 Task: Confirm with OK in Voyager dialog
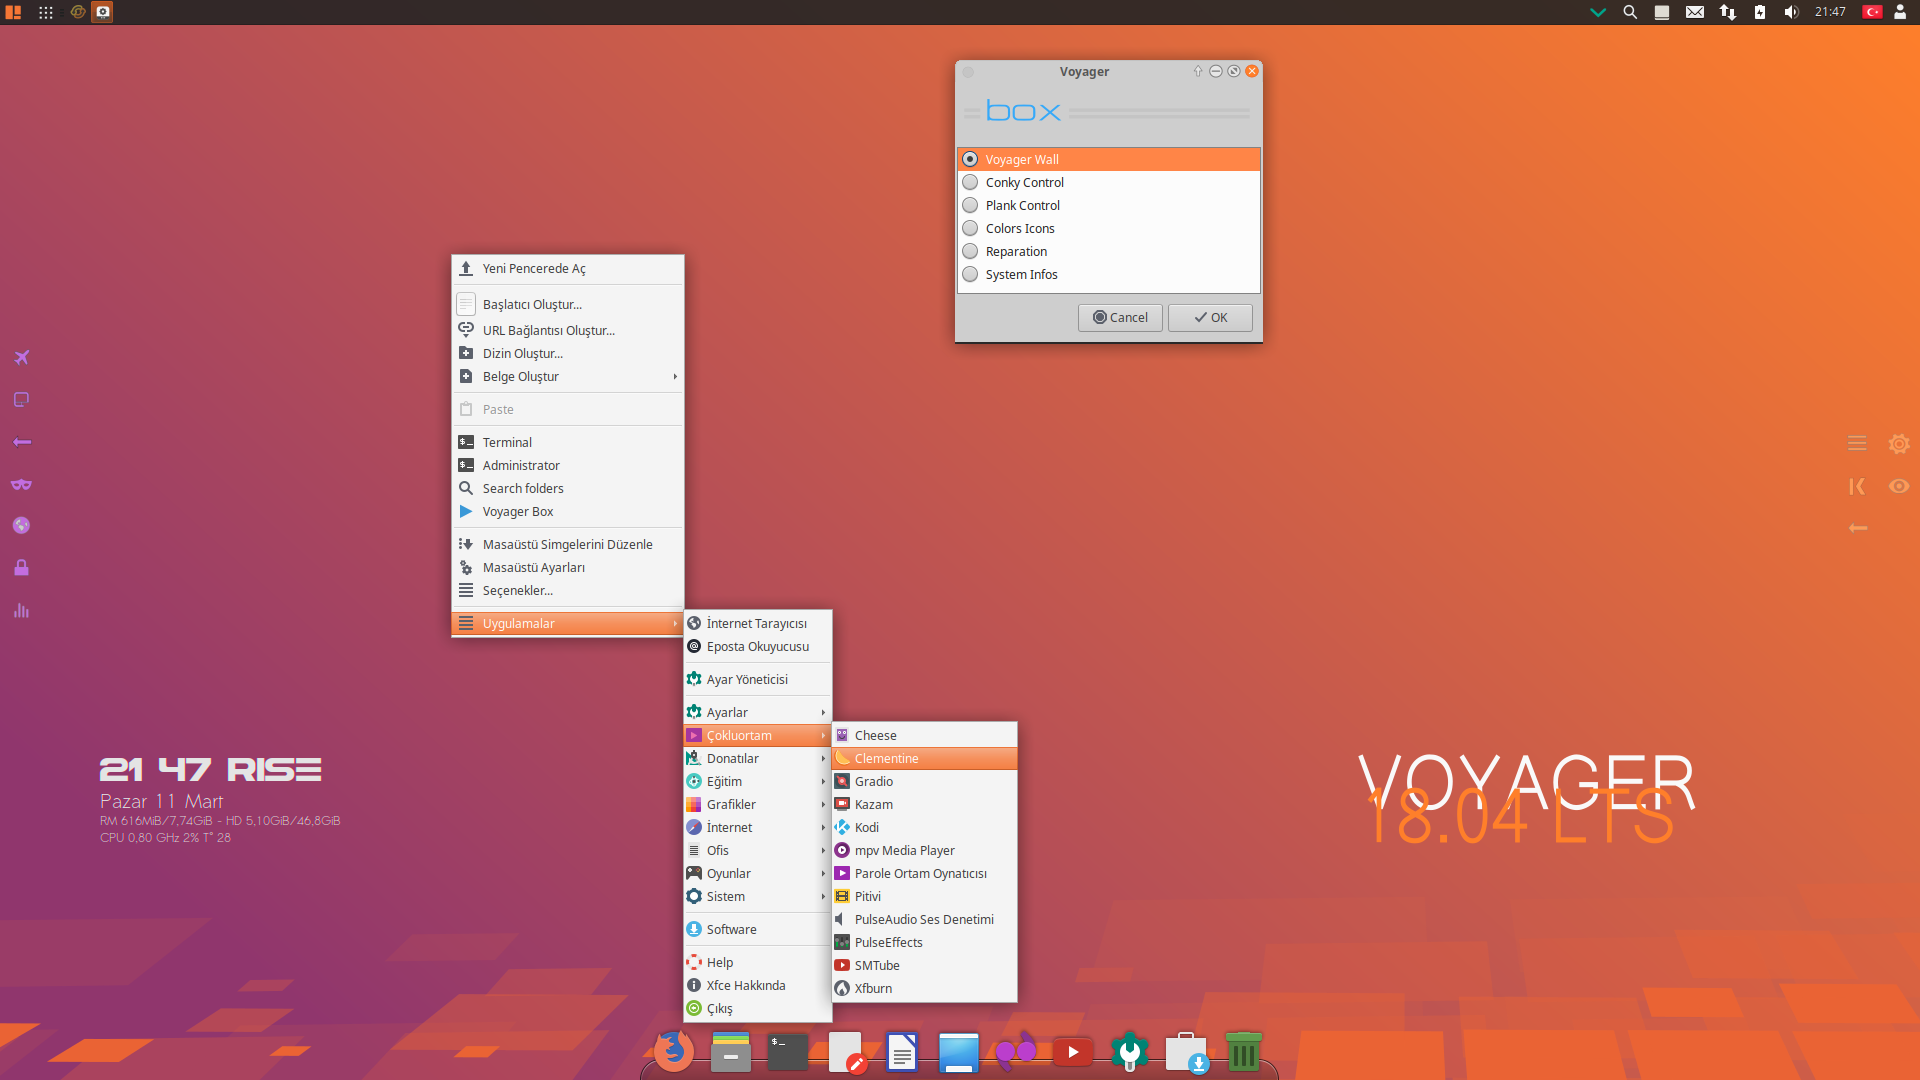pyautogui.click(x=1210, y=317)
